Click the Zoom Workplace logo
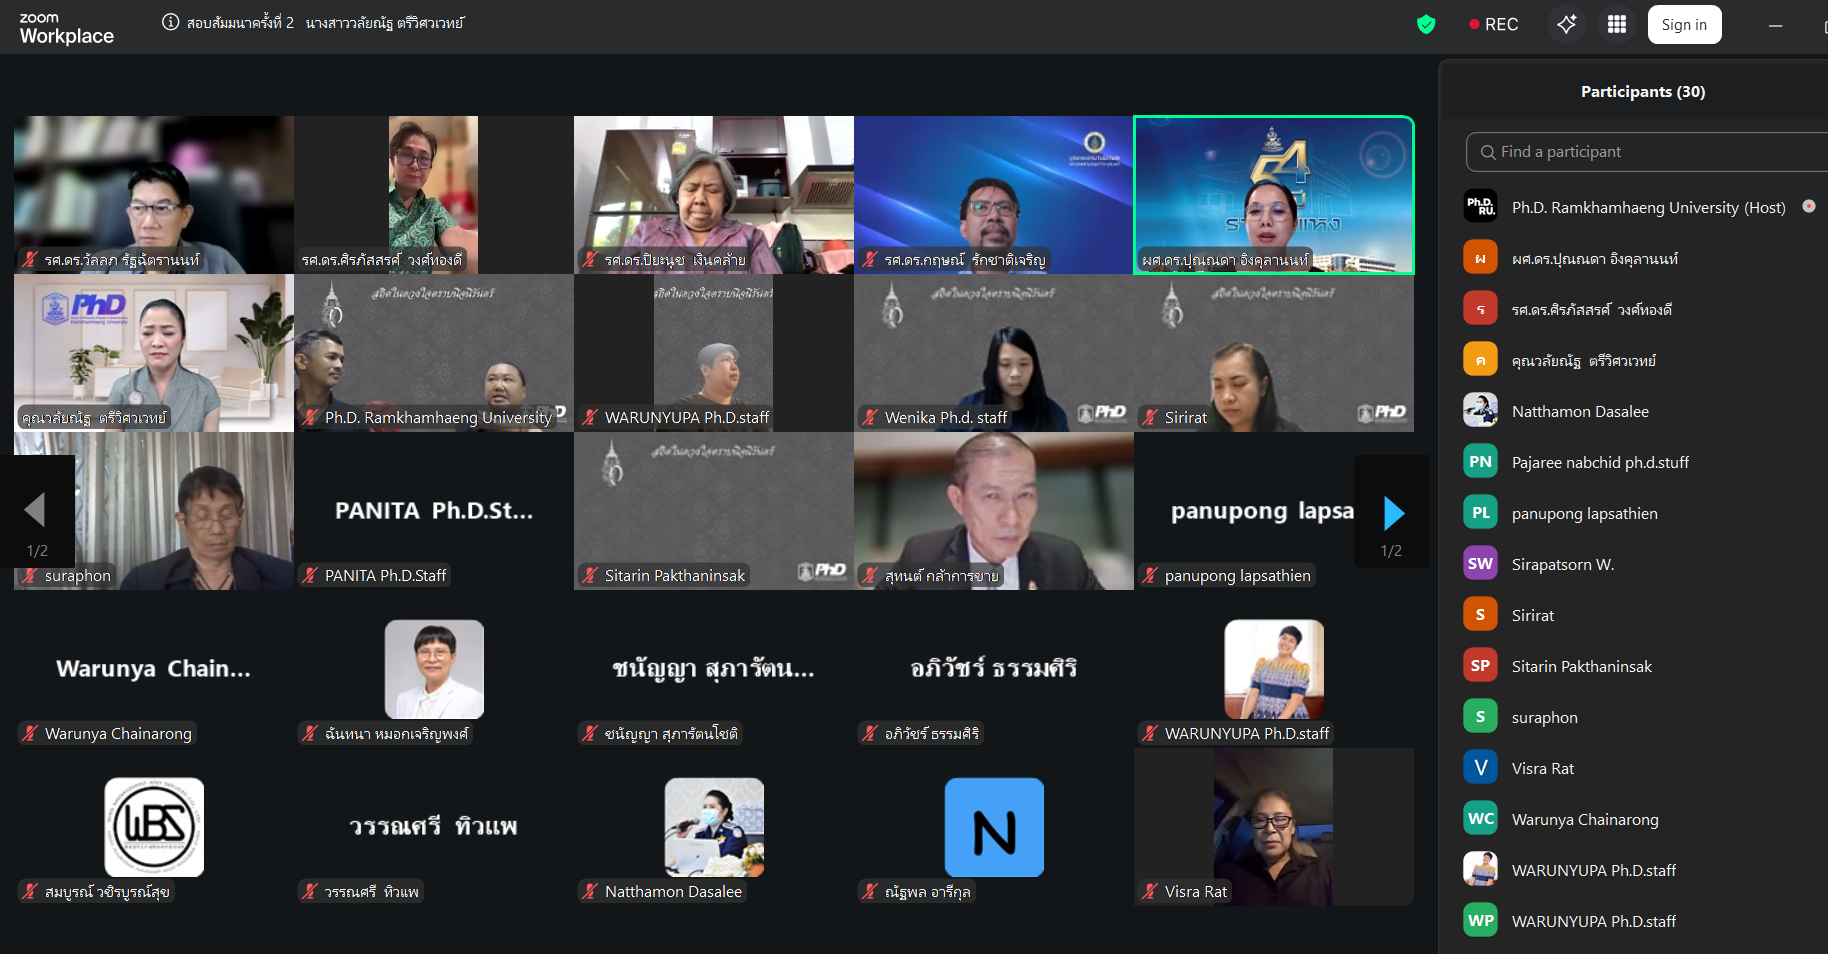 point(66,29)
